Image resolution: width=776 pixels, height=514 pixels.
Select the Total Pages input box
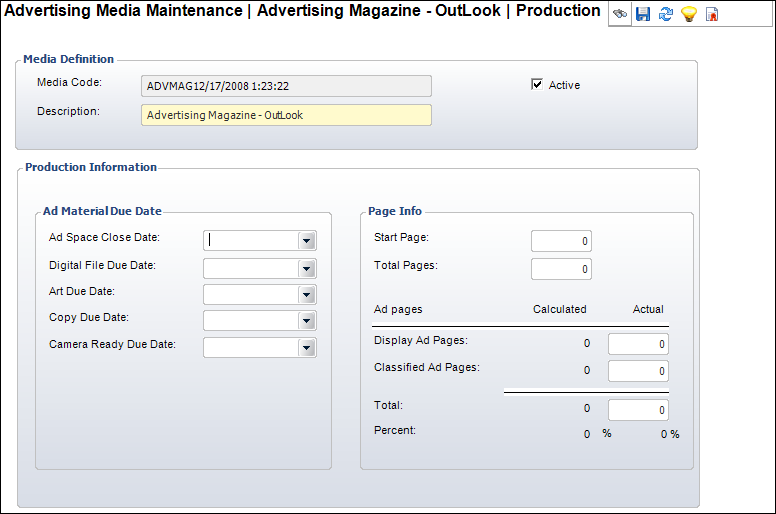561,269
